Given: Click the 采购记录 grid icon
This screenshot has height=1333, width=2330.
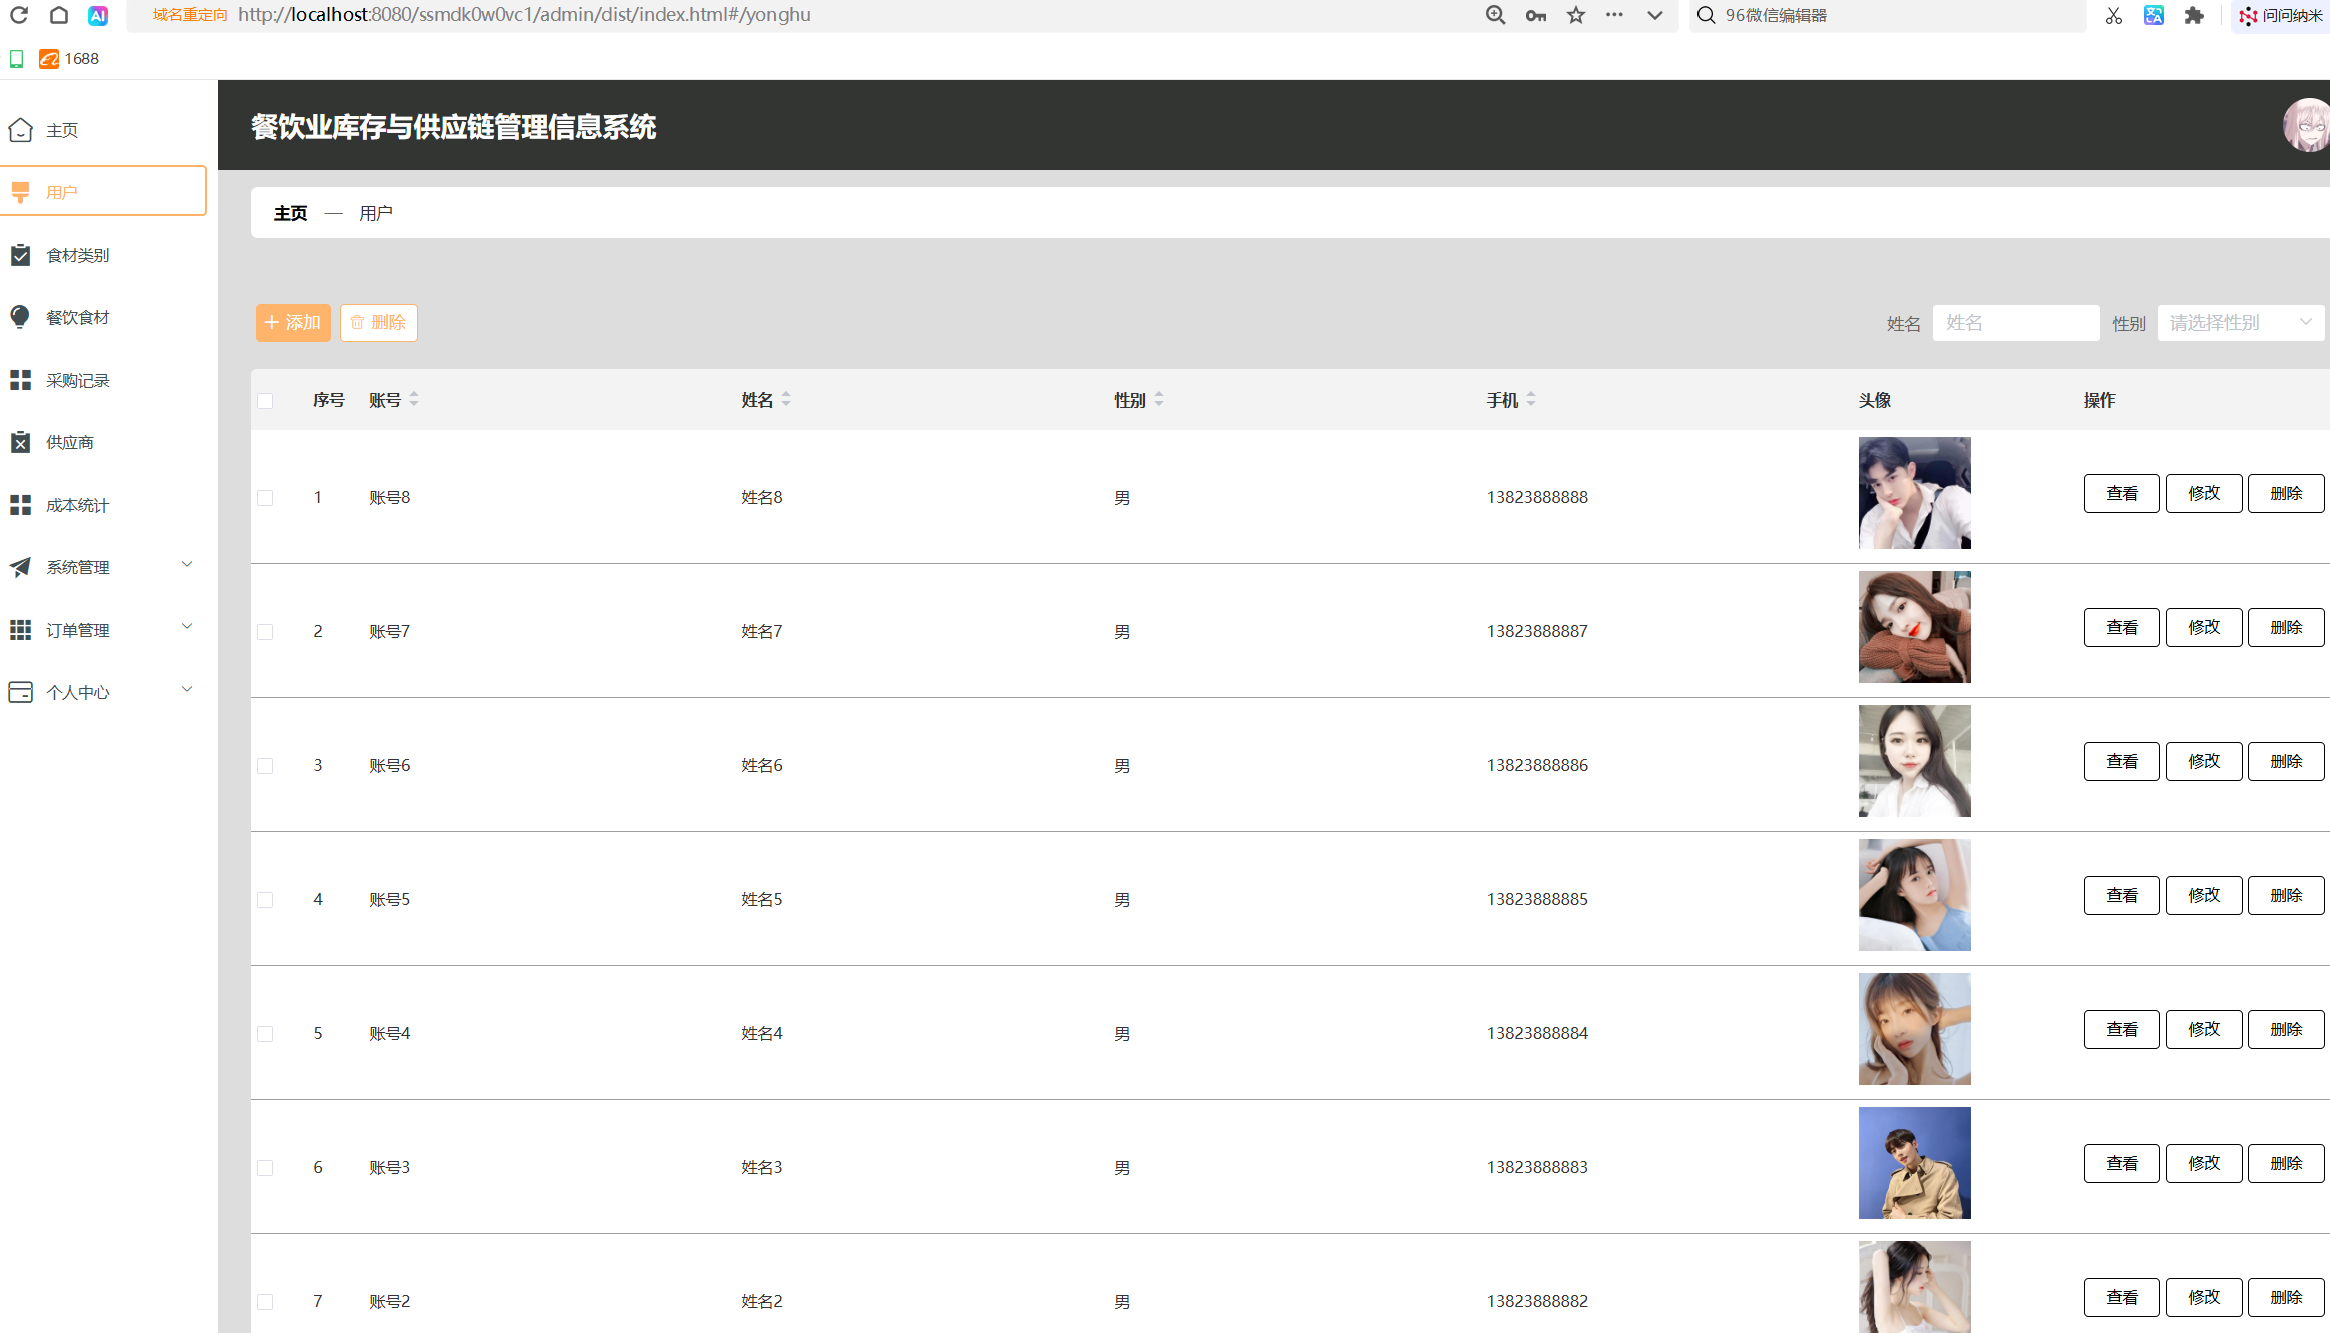Looking at the screenshot, I should pyautogui.click(x=20, y=380).
